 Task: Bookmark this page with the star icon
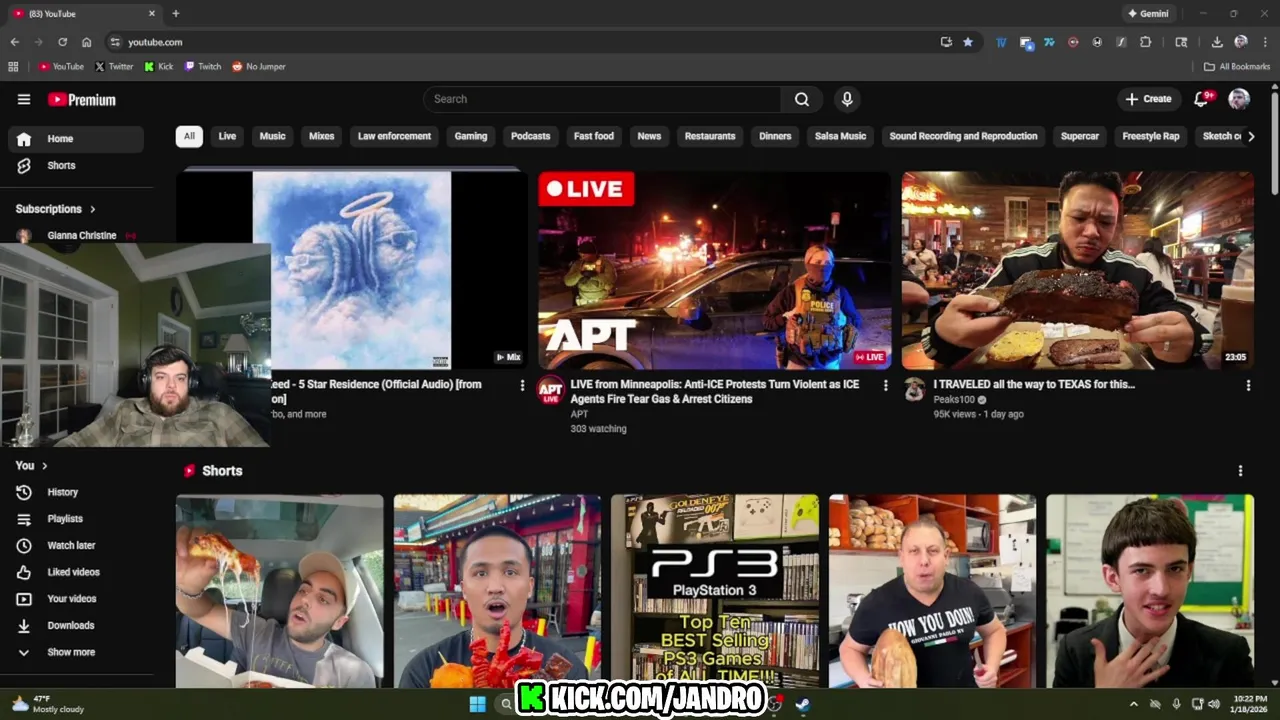pyautogui.click(x=968, y=42)
